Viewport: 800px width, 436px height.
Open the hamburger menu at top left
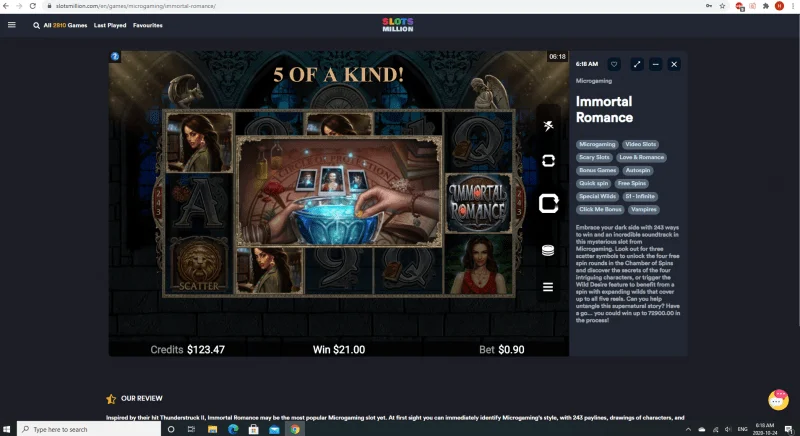point(12,24)
